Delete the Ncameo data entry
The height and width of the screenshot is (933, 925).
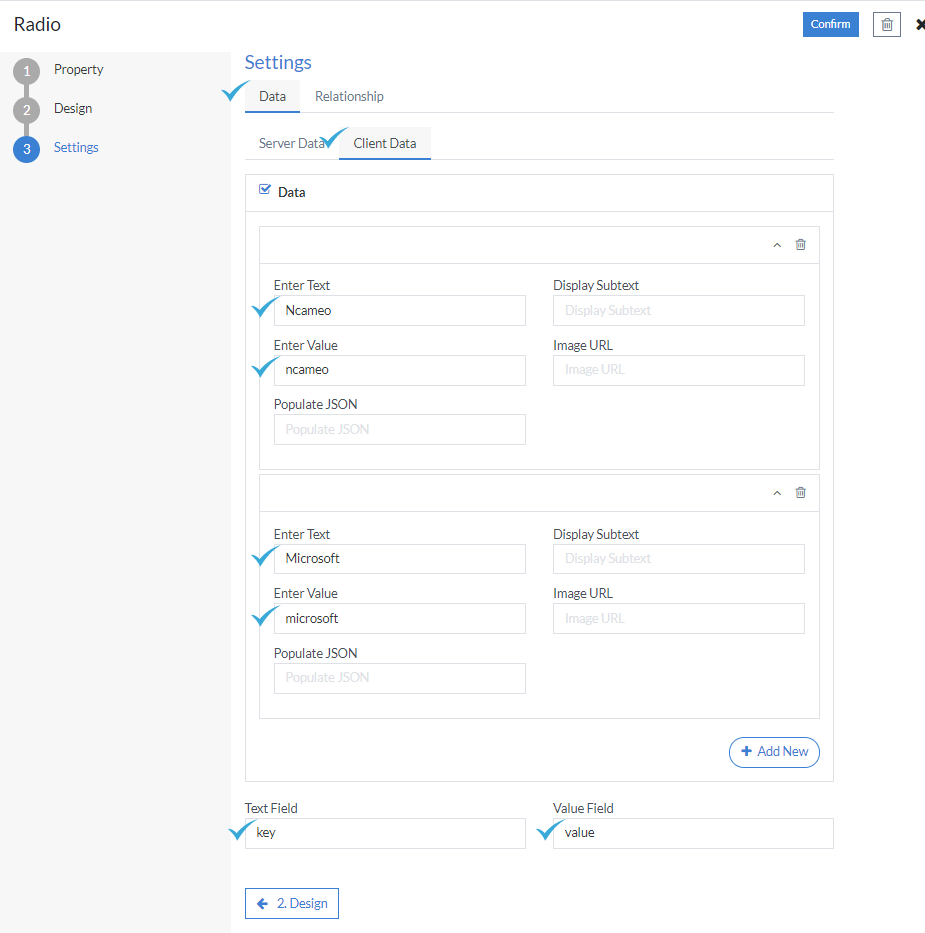800,244
